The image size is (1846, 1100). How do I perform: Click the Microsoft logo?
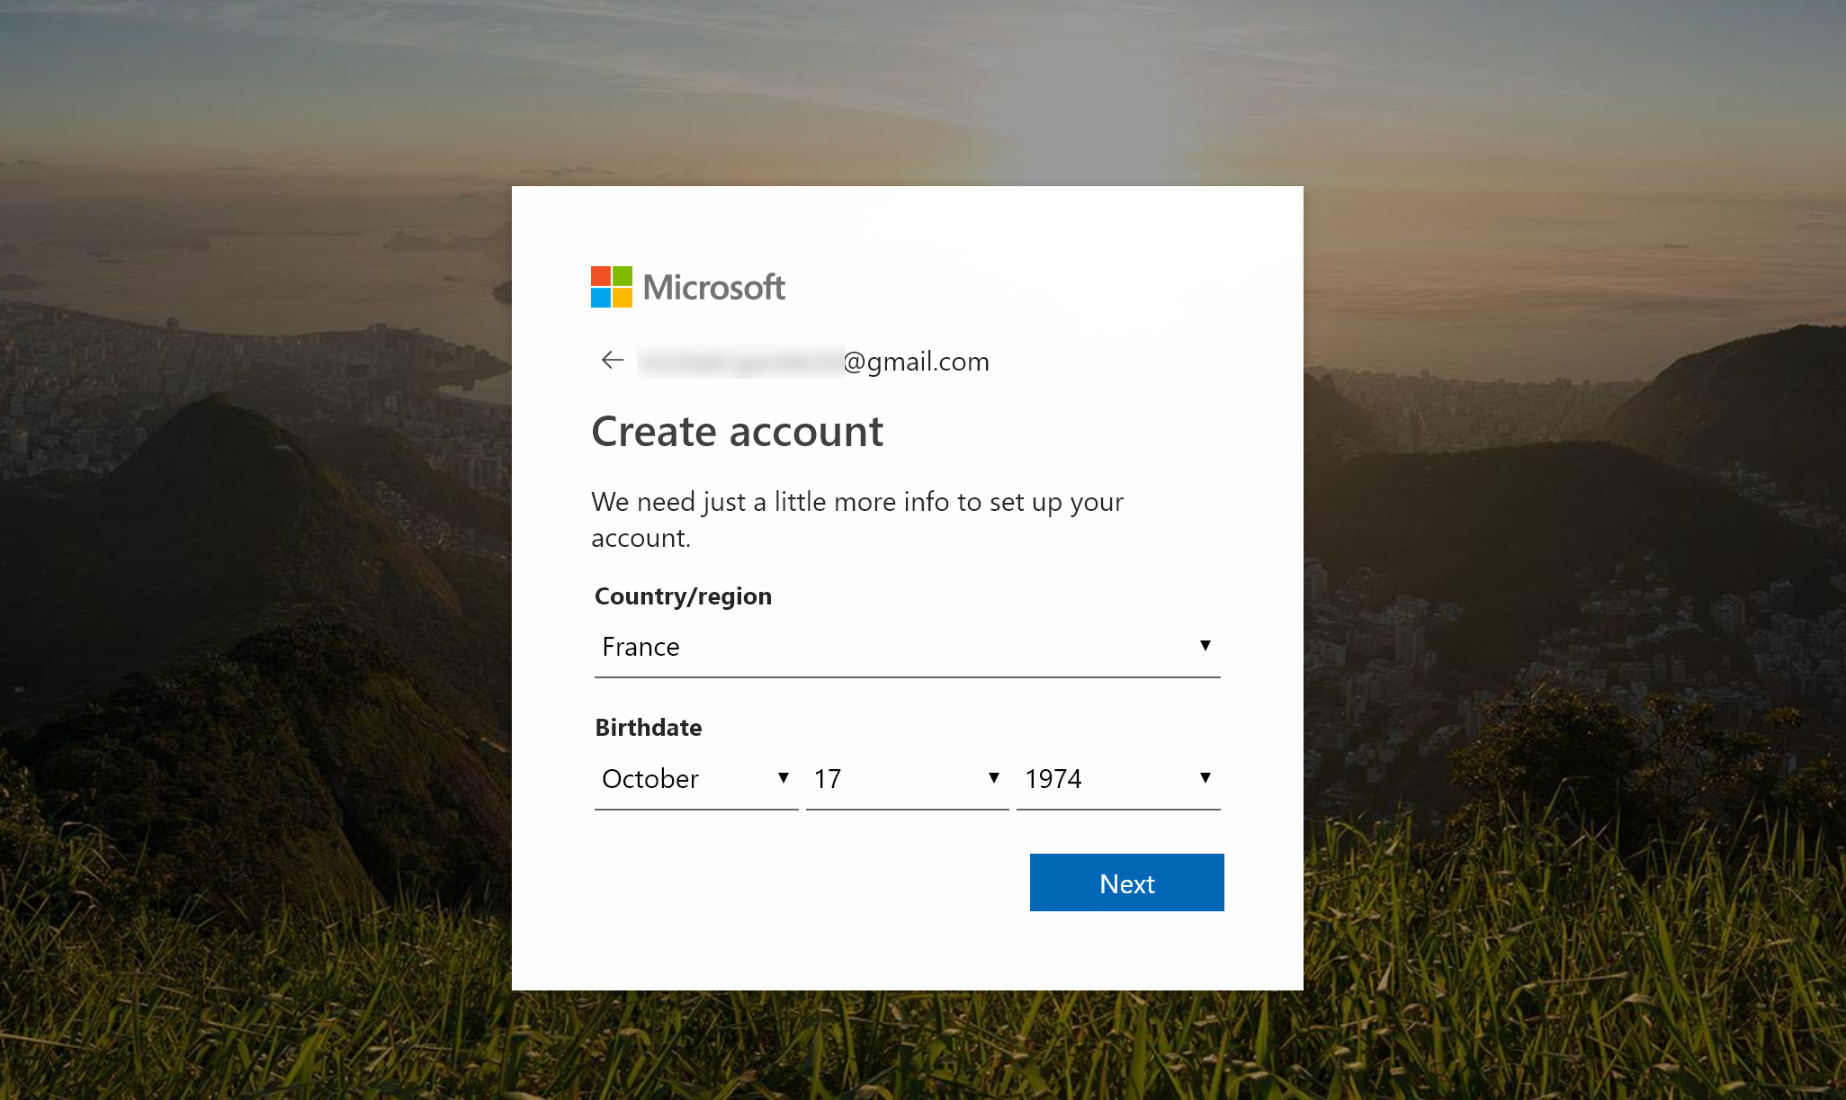point(688,287)
